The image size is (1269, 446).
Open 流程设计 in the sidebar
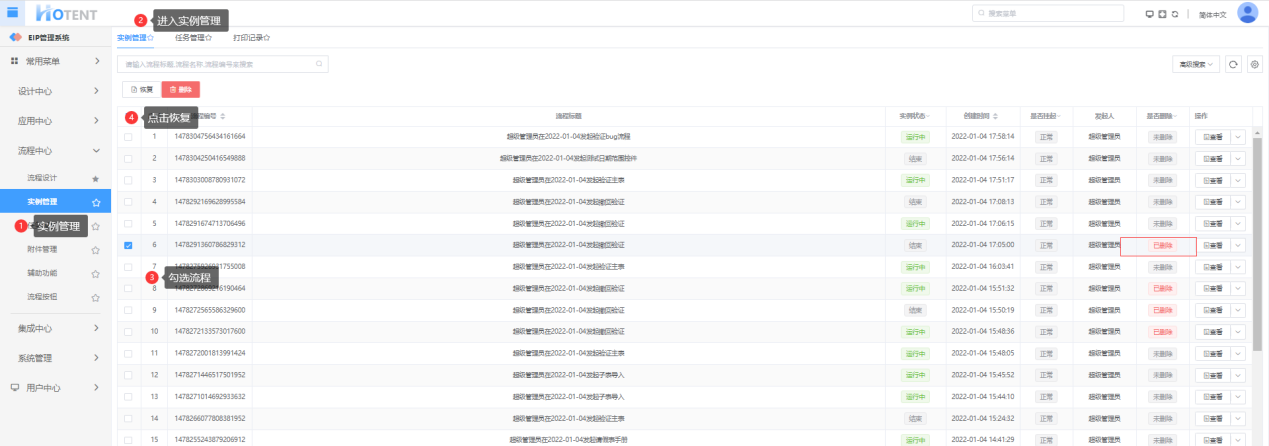(x=43, y=178)
